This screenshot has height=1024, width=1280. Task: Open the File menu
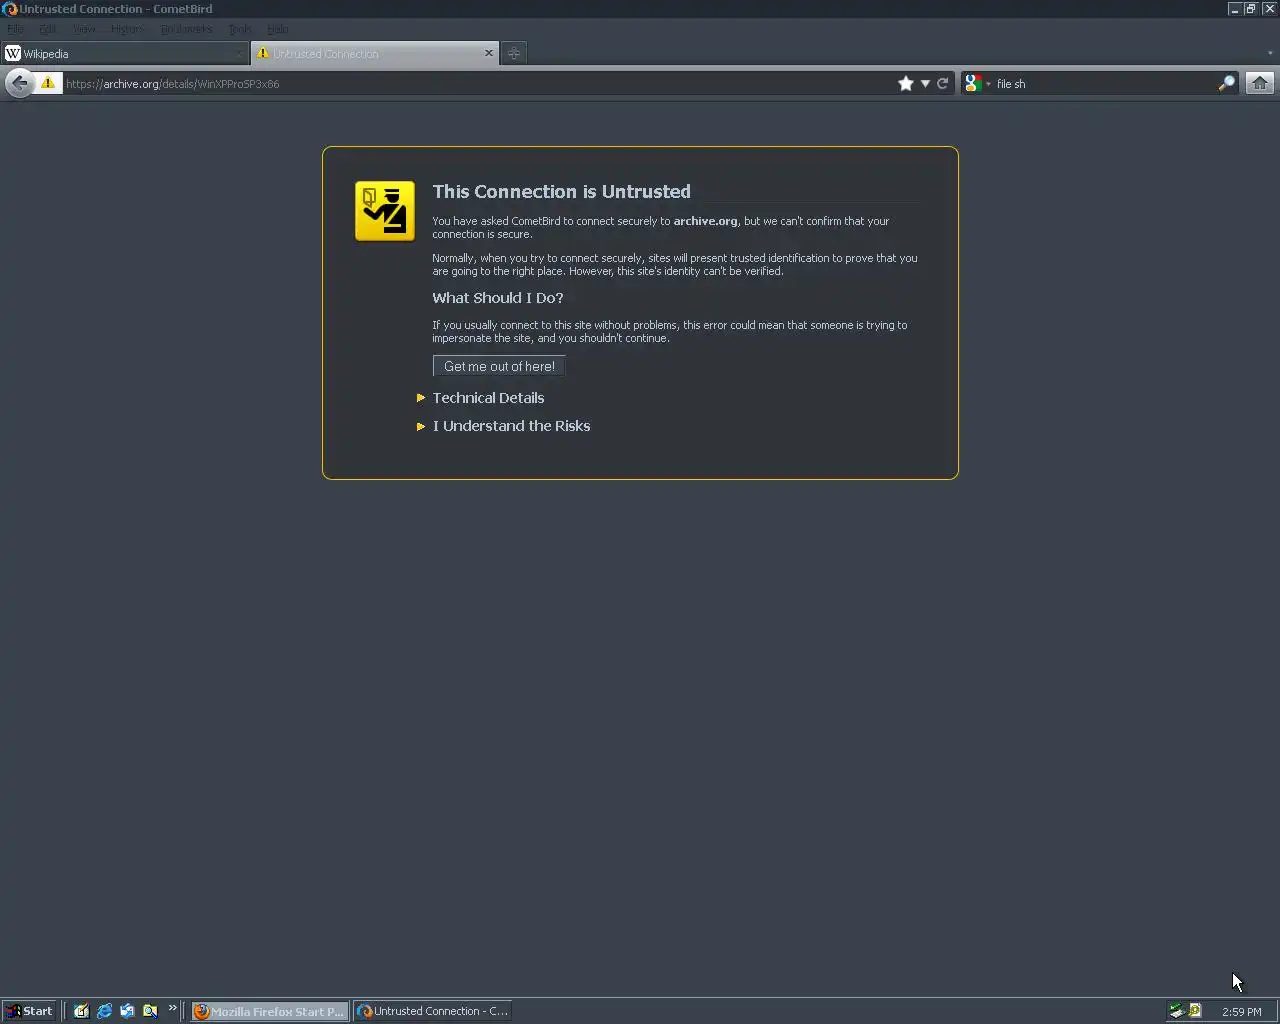(15, 29)
